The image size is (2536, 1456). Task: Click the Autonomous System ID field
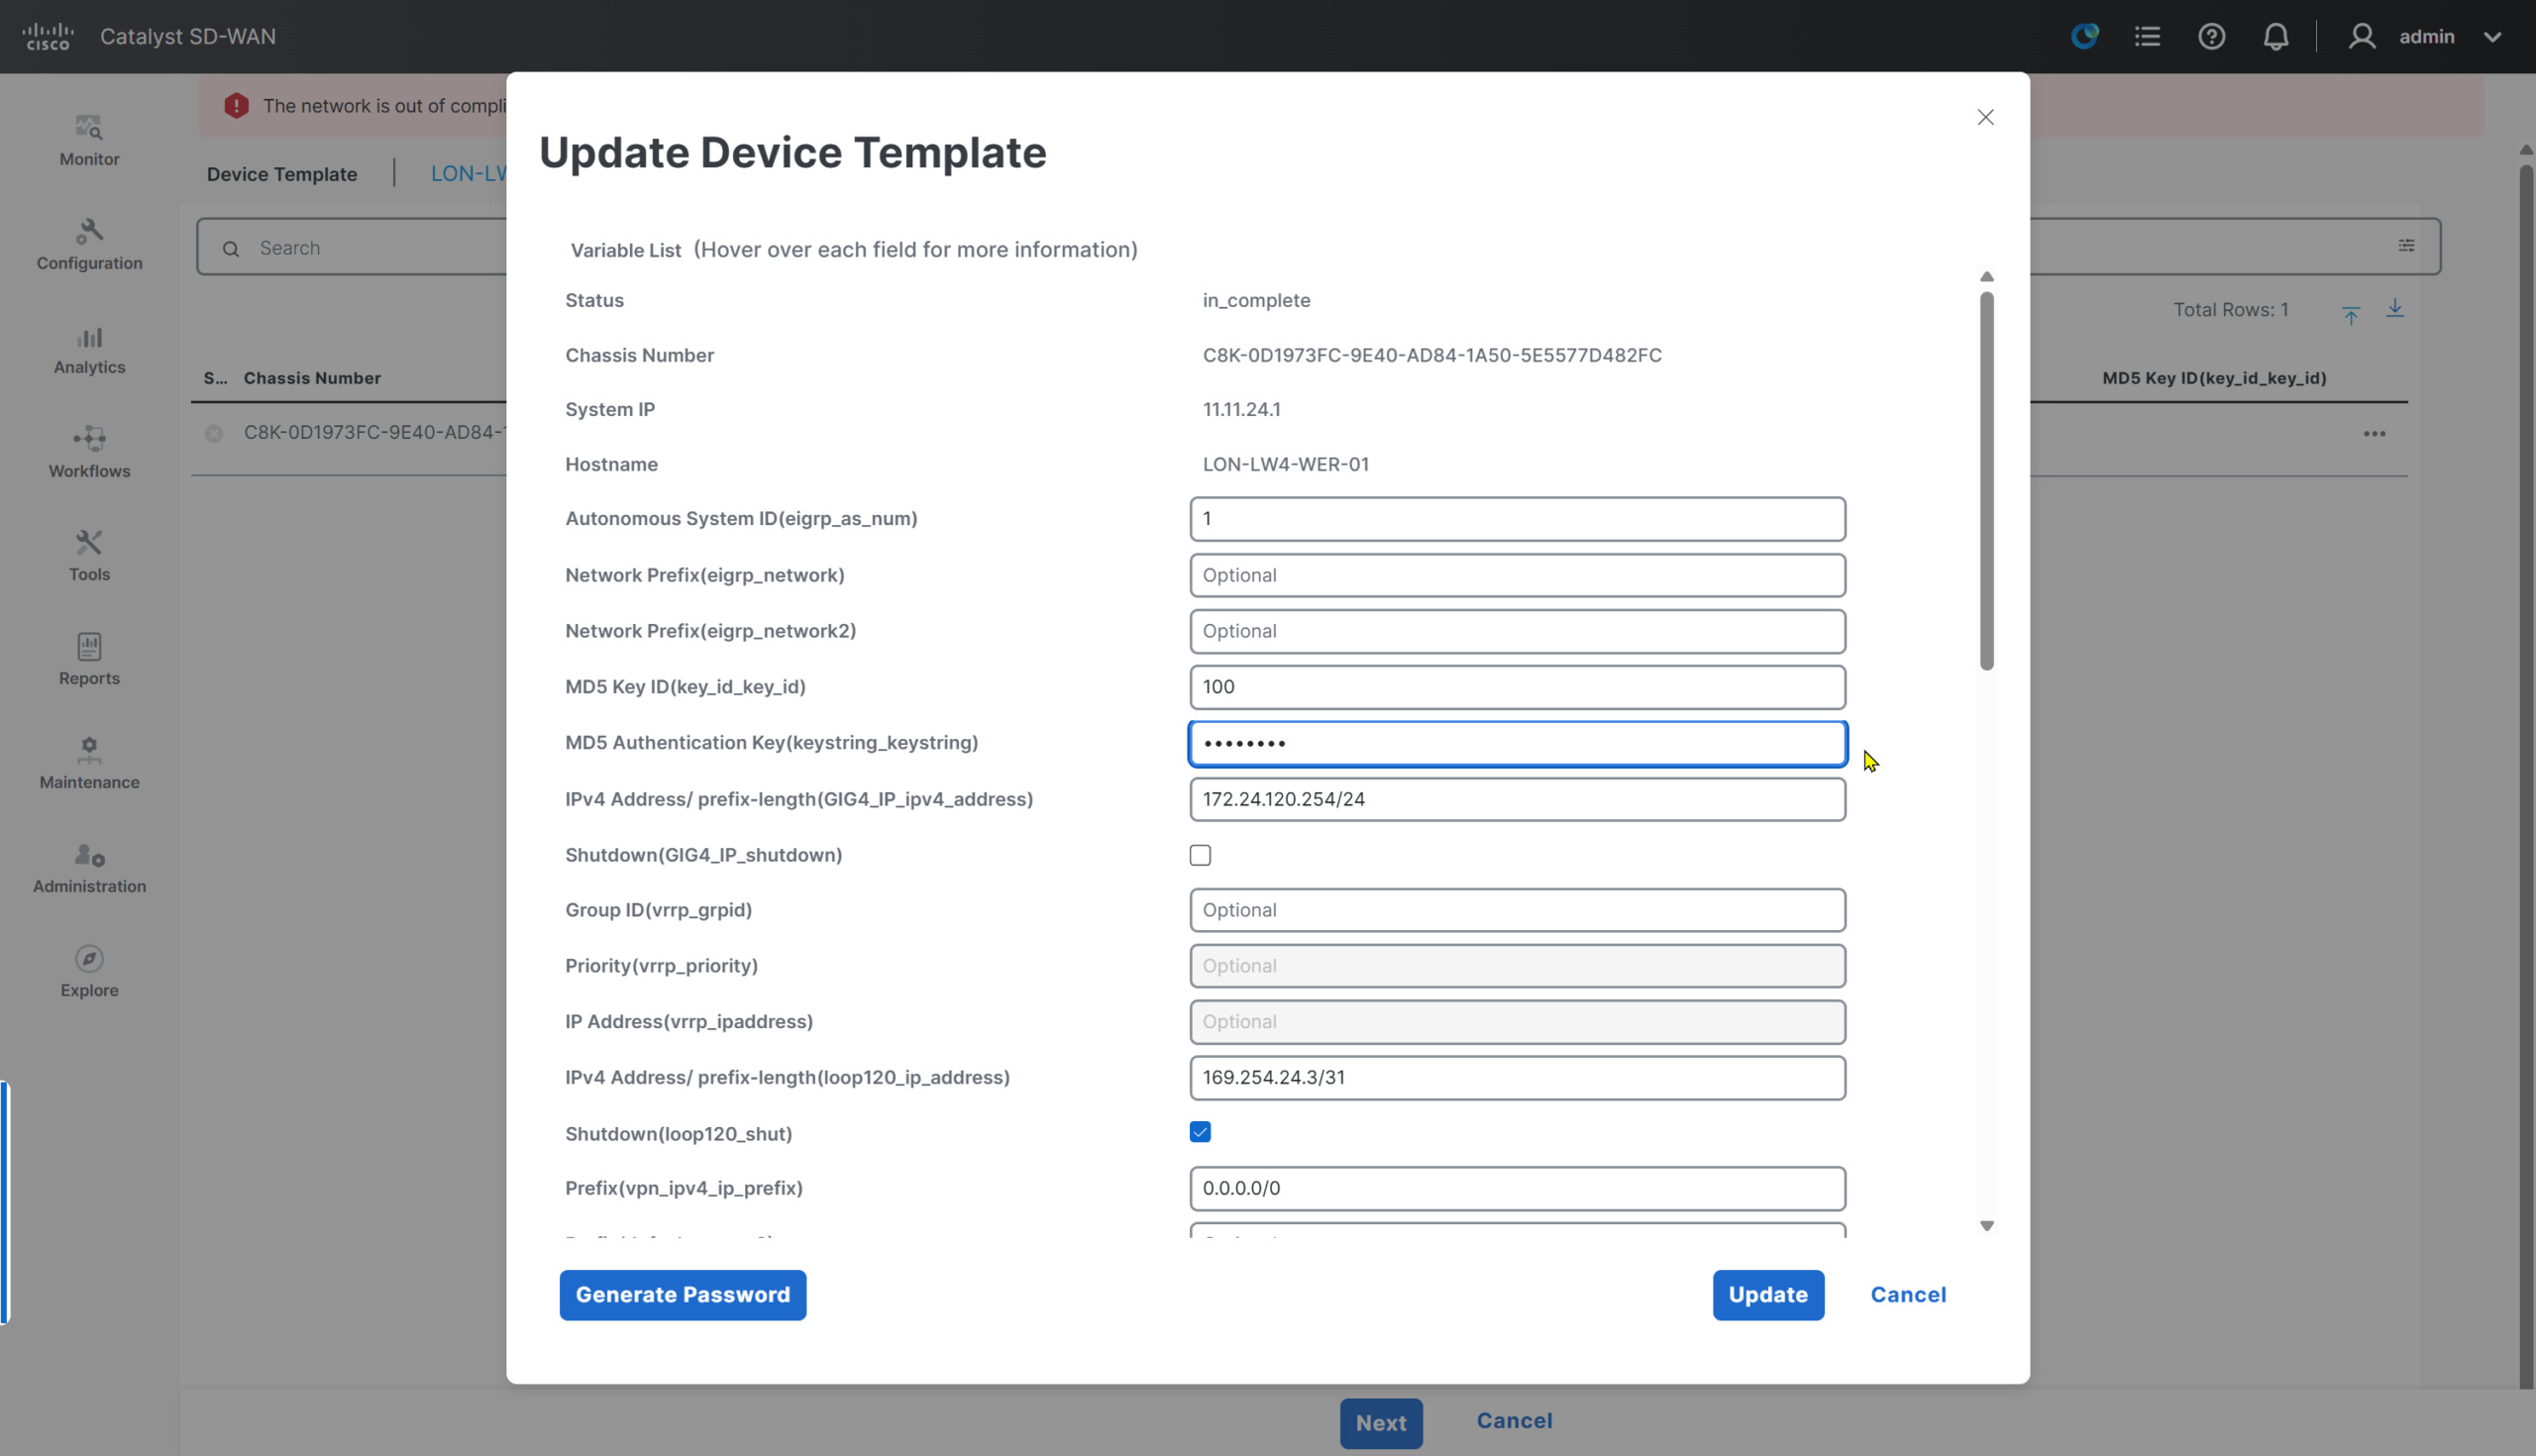tap(1517, 519)
